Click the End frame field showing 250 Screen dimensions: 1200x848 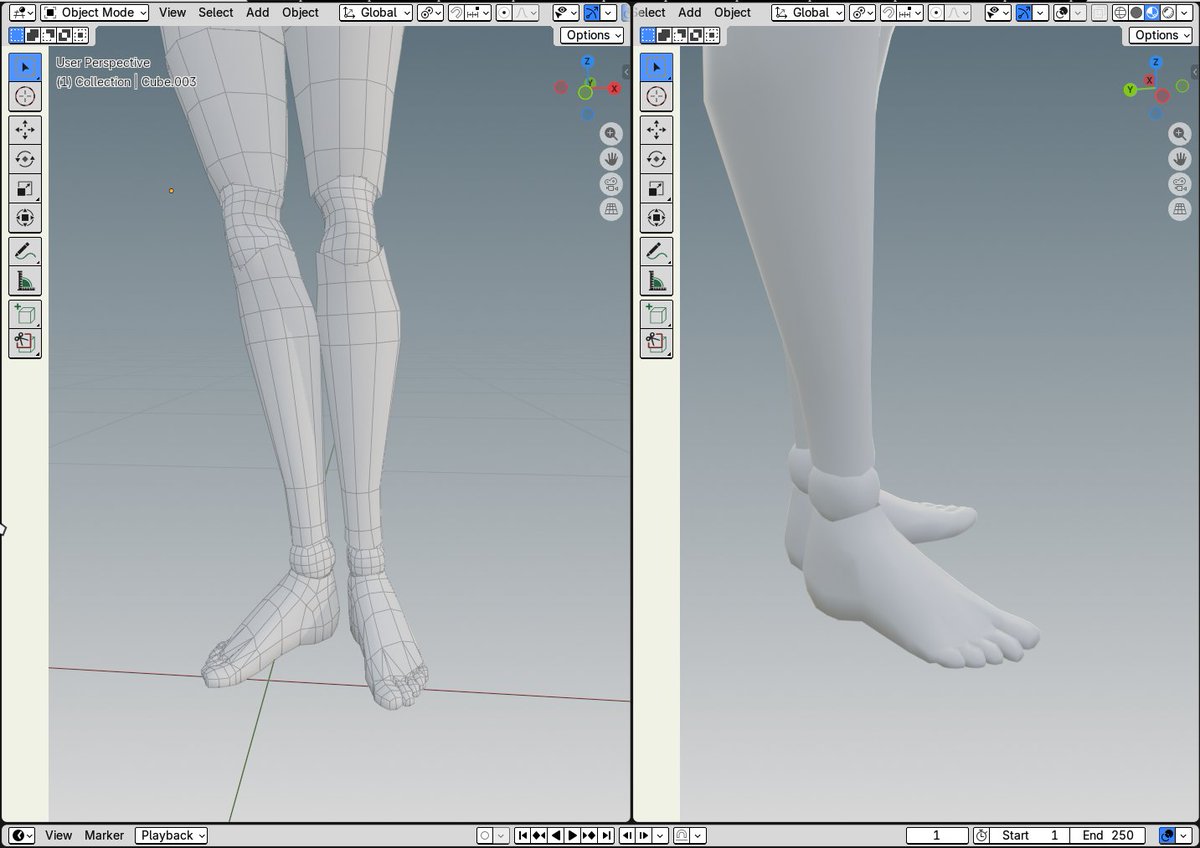tap(1107, 835)
